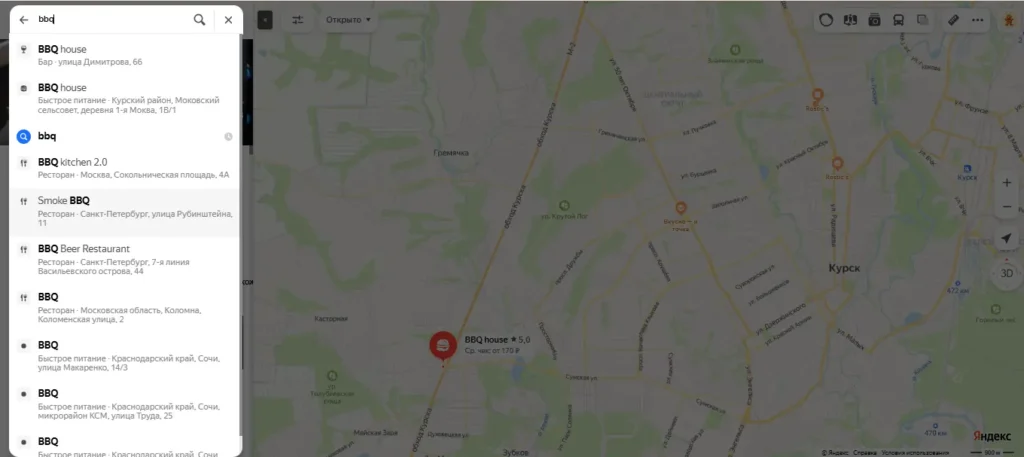Viewport: 1024px width, 457px height.
Task: Click the my location arrow icon
Action: tap(1006, 238)
